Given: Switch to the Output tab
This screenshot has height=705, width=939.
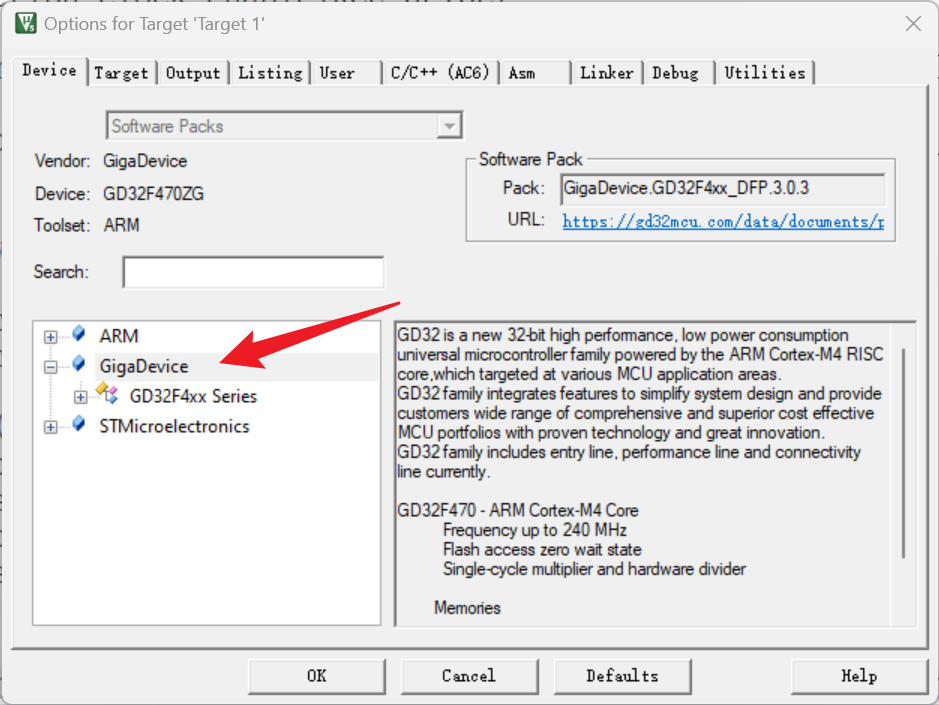Looking at the screenshot, I should (x=193, y=73).
